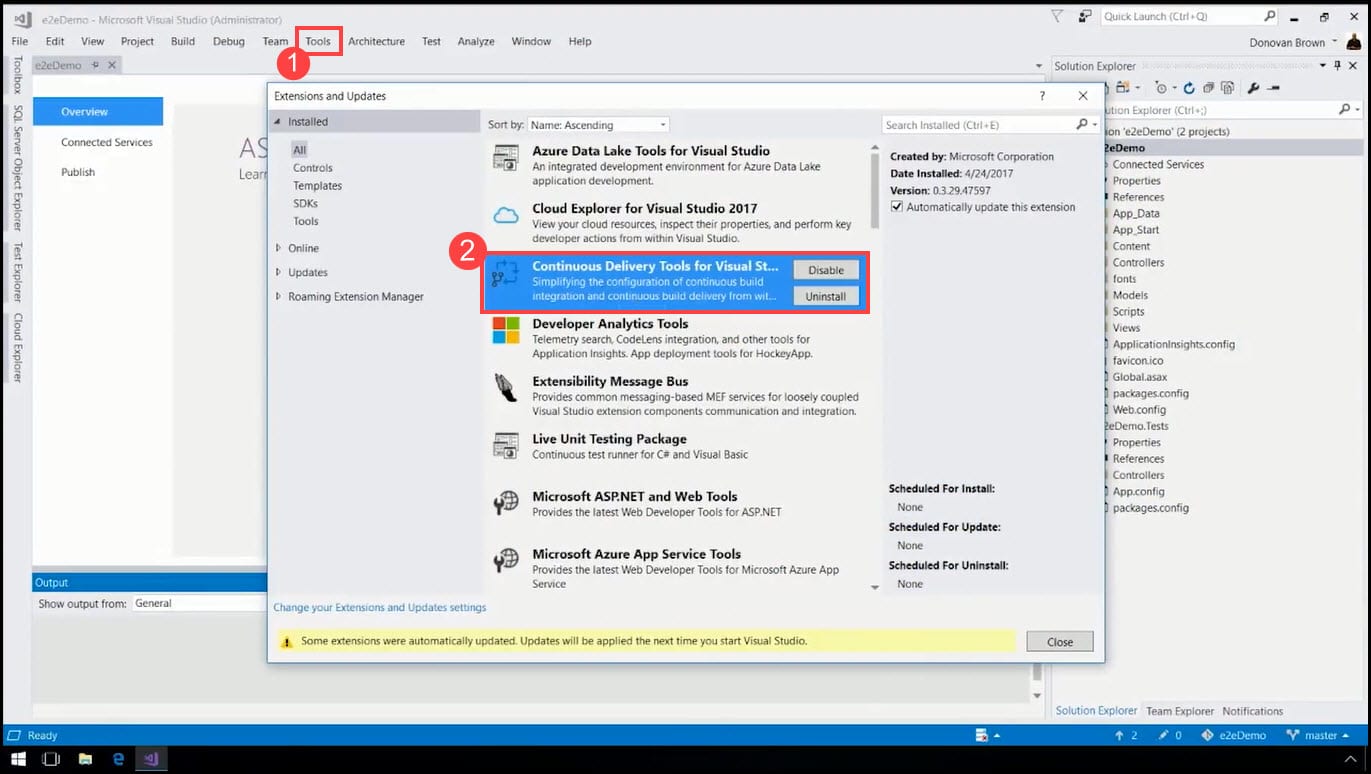Open the Debug menu
This screenshot has height=774, width=1371.
(229, 41)
